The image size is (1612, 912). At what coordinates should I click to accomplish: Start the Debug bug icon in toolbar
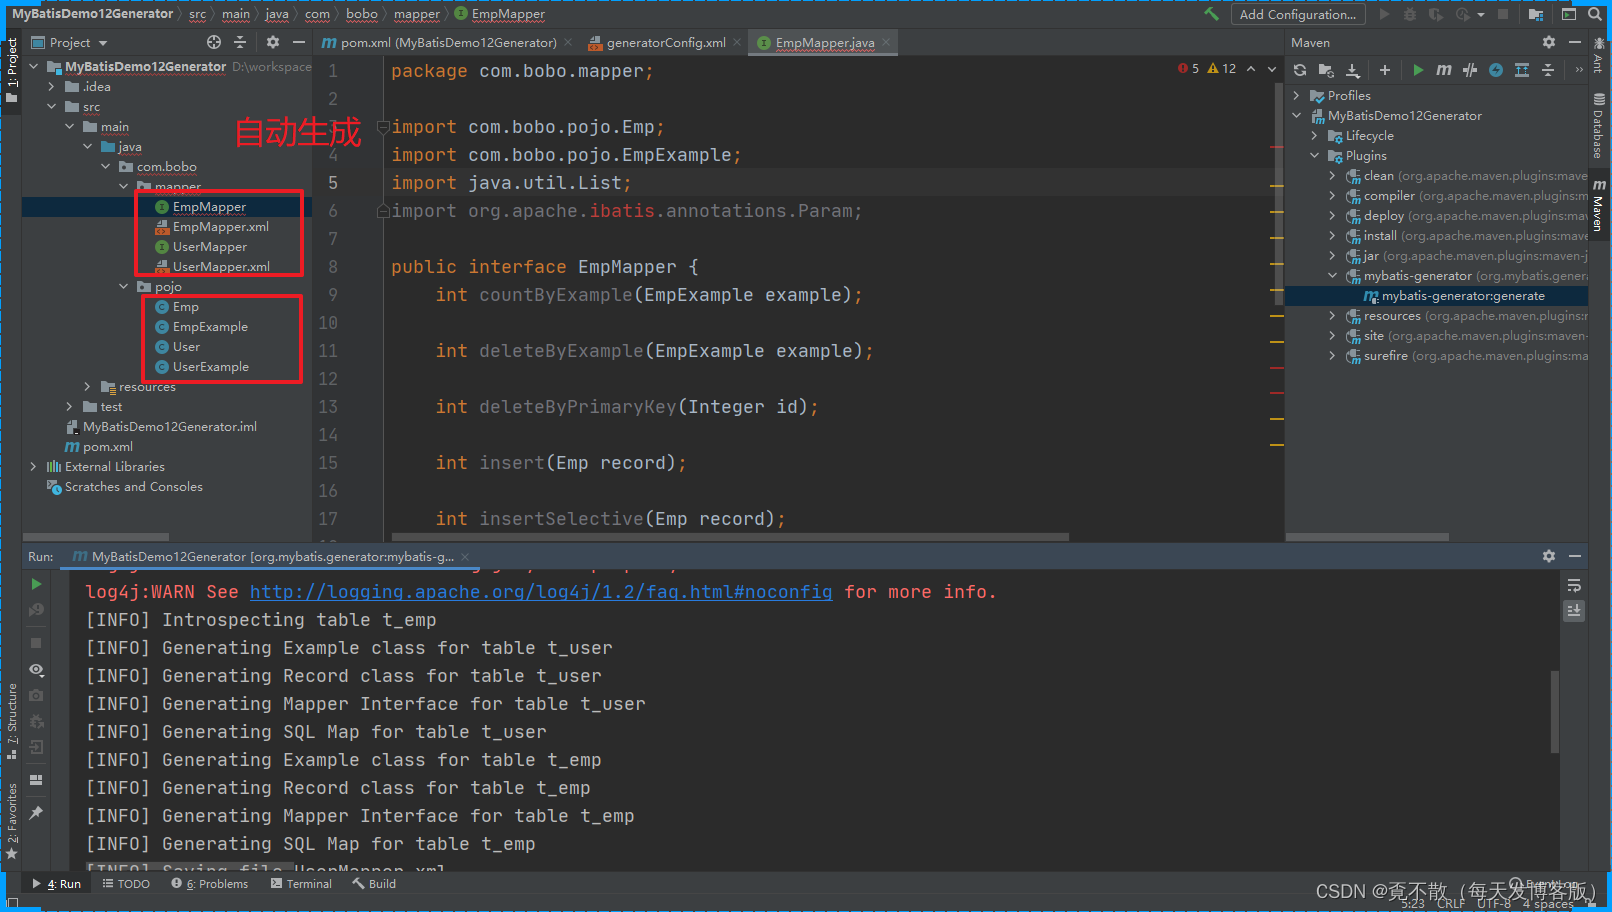1409,13
